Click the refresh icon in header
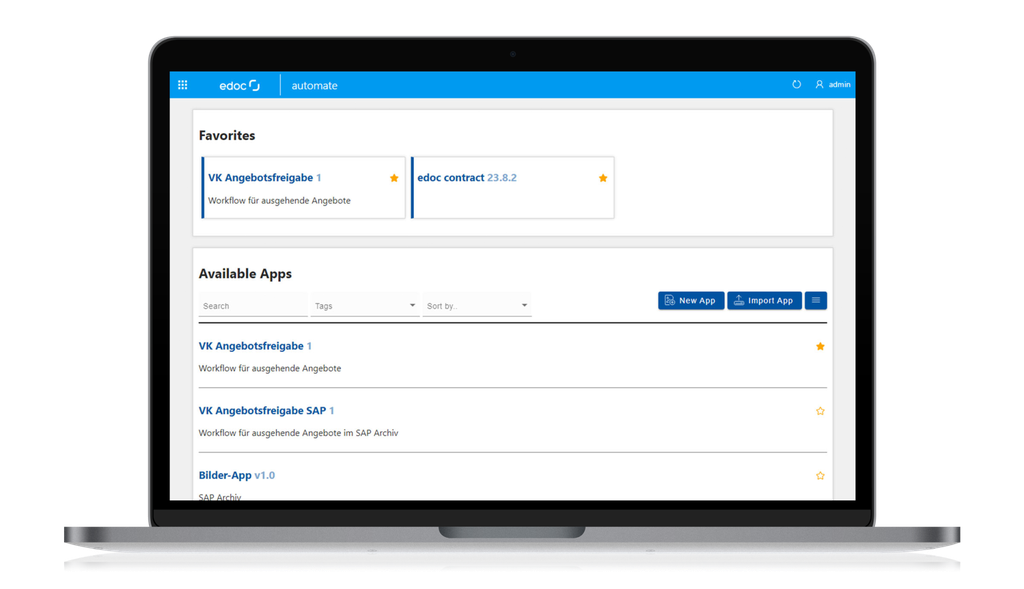The width and height of the screenshot is (1024, 589). [796, 84]
